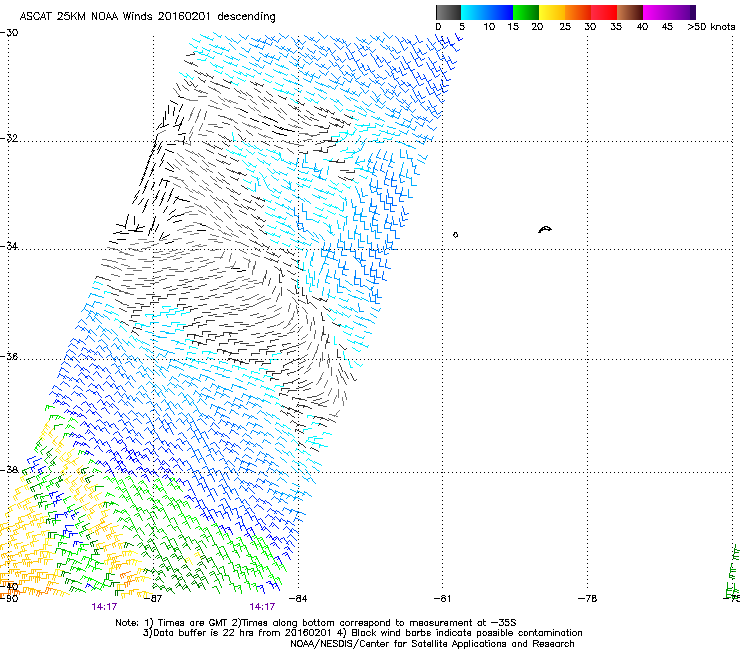Click the purple 14:17 time left of the -87 label
Image resolution: width=740 pixels, height=650 pixels.
[x=104, y=607]
